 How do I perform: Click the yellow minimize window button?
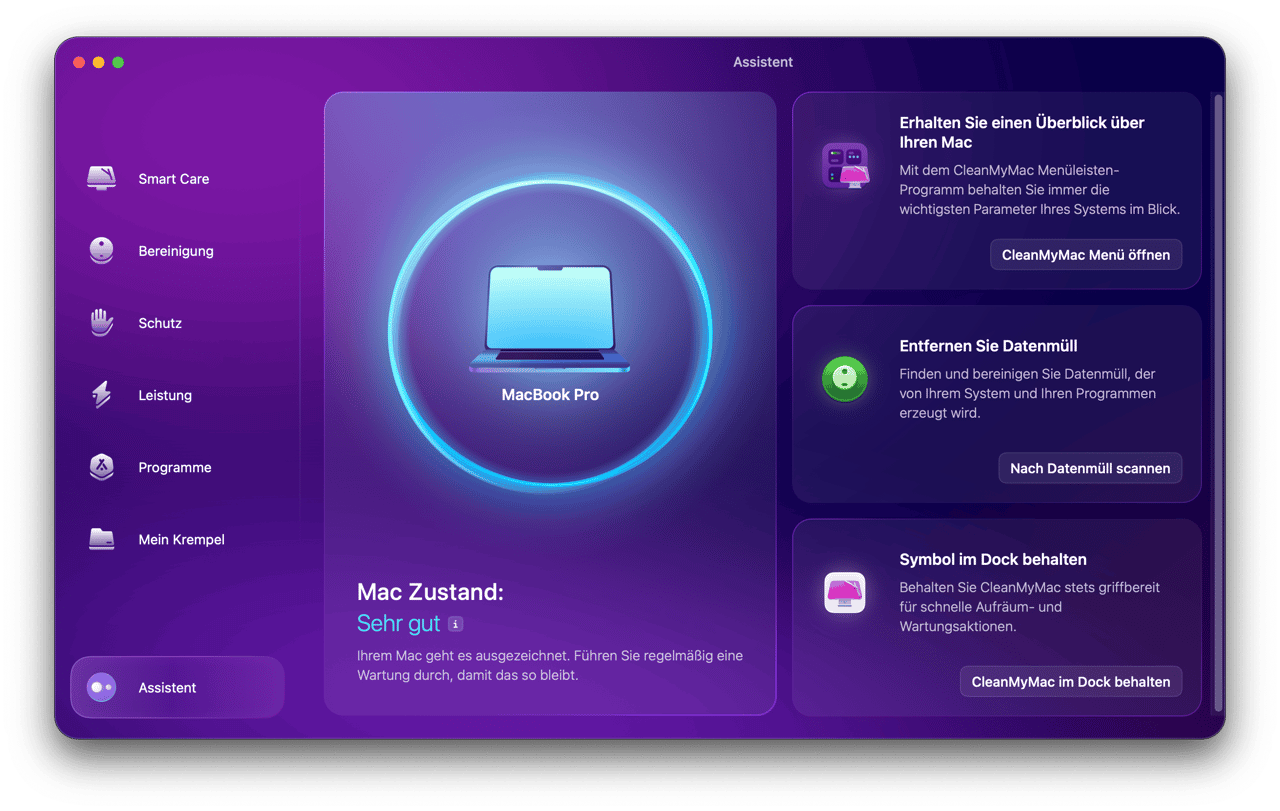coord(98,62)
